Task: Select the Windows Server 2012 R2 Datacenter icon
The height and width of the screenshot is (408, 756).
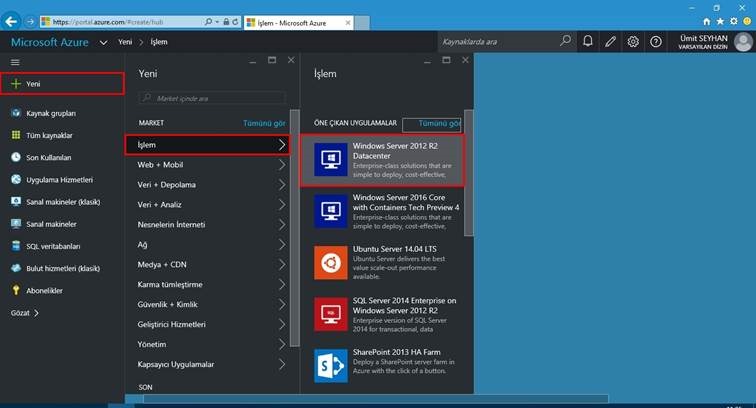Action: coord(331,159)
